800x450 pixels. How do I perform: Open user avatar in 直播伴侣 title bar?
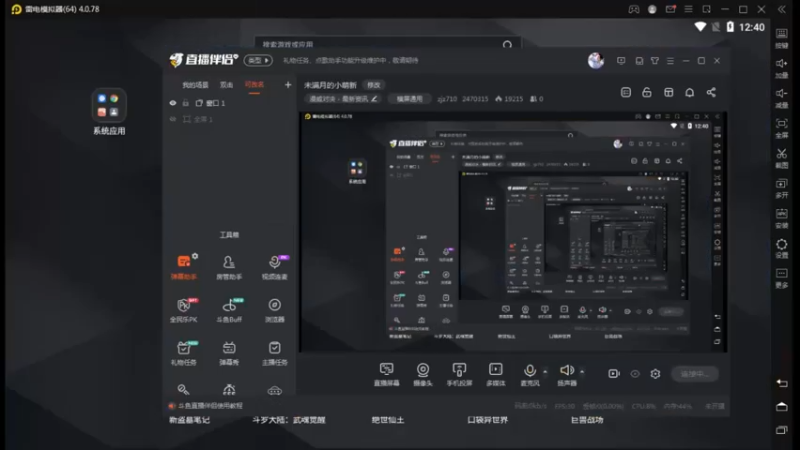pos(596,60)
